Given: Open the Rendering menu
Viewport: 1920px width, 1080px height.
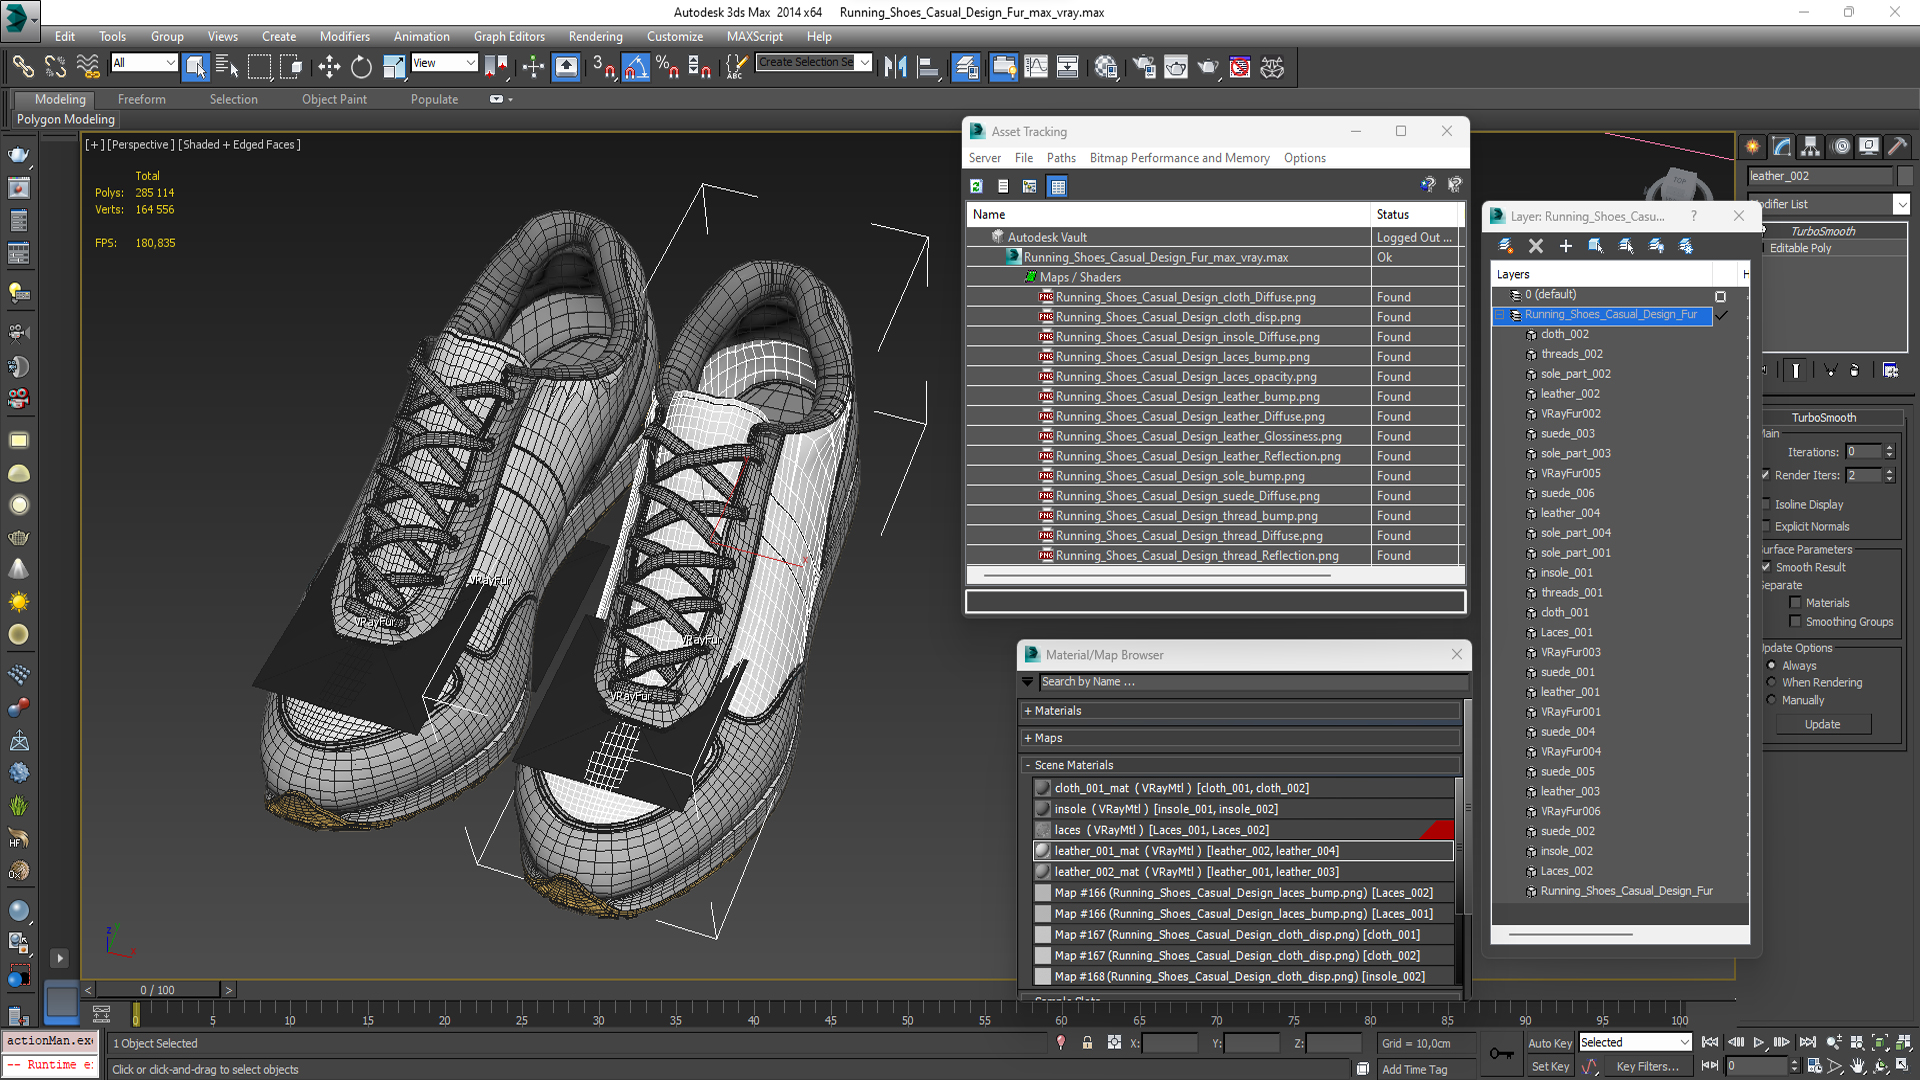Looking at the screenshot, I should [595, 36].
